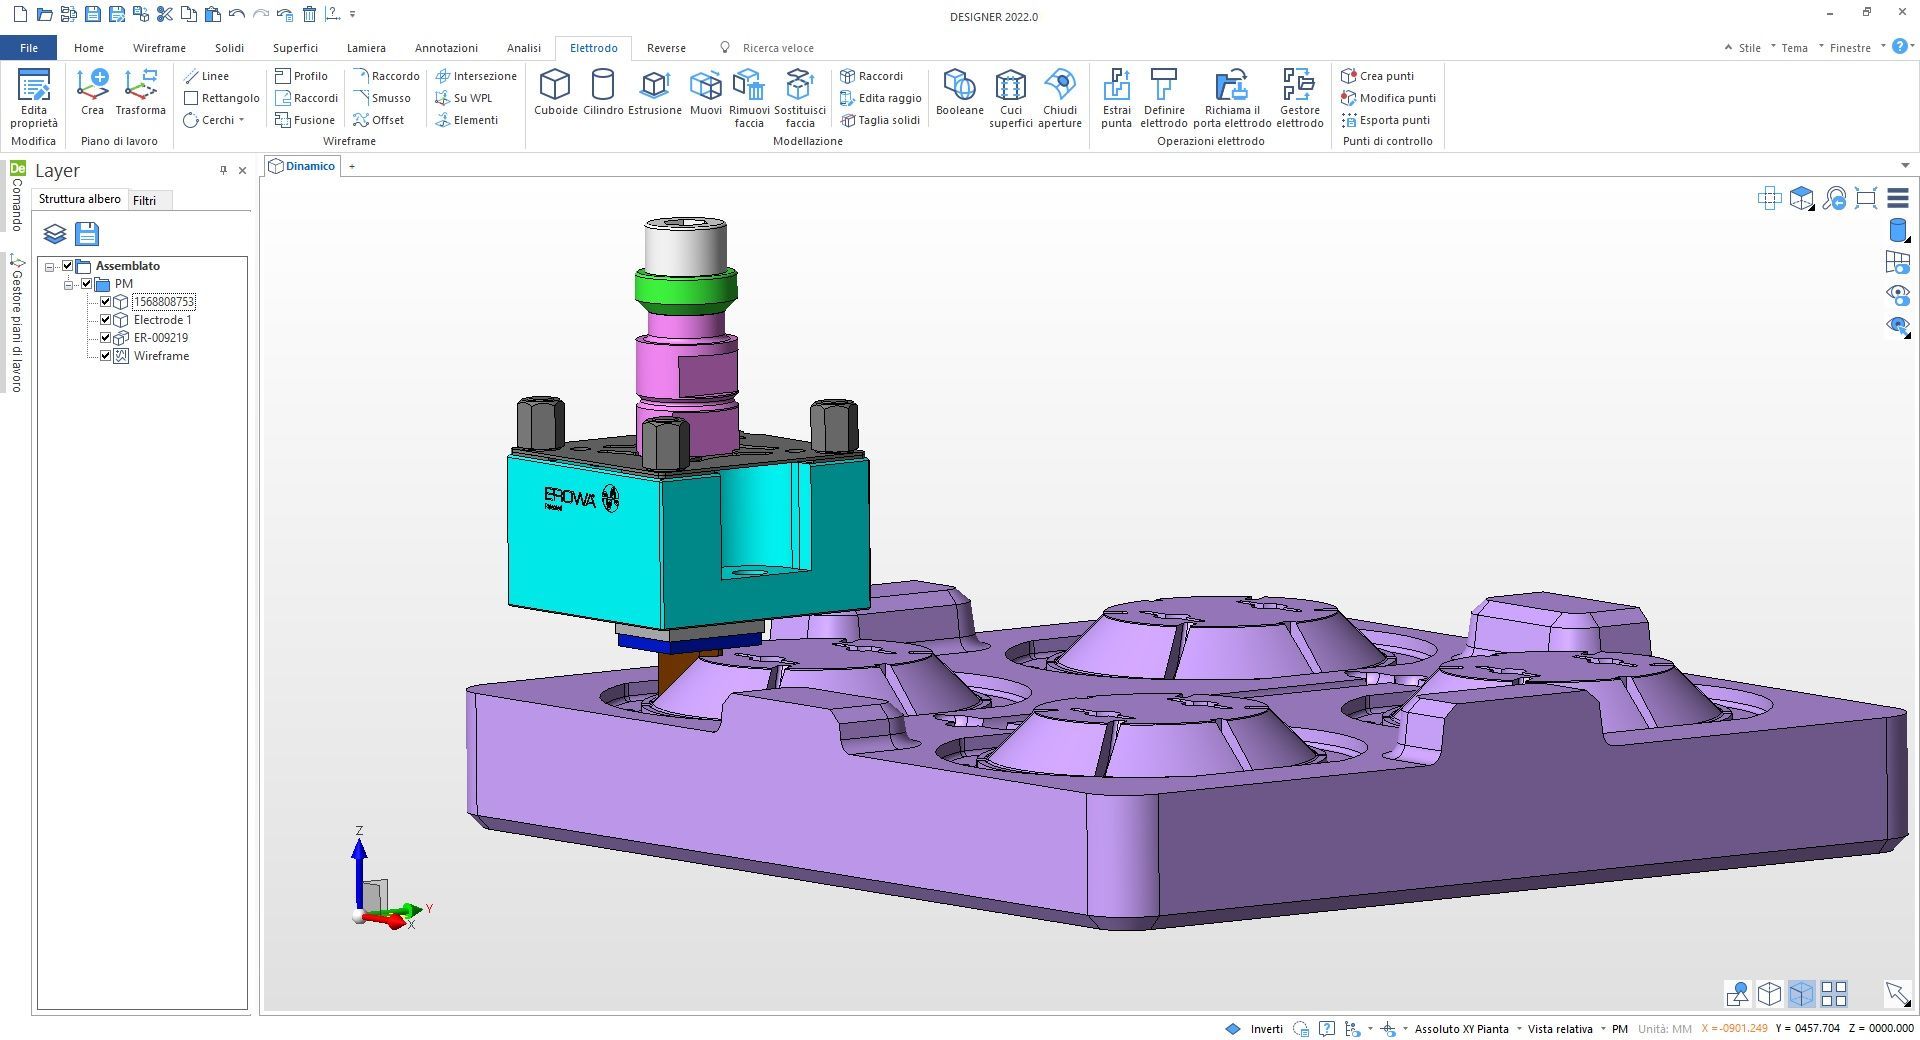
Task: Open the Estrusione tool
Action: click(x=655, y=93)
